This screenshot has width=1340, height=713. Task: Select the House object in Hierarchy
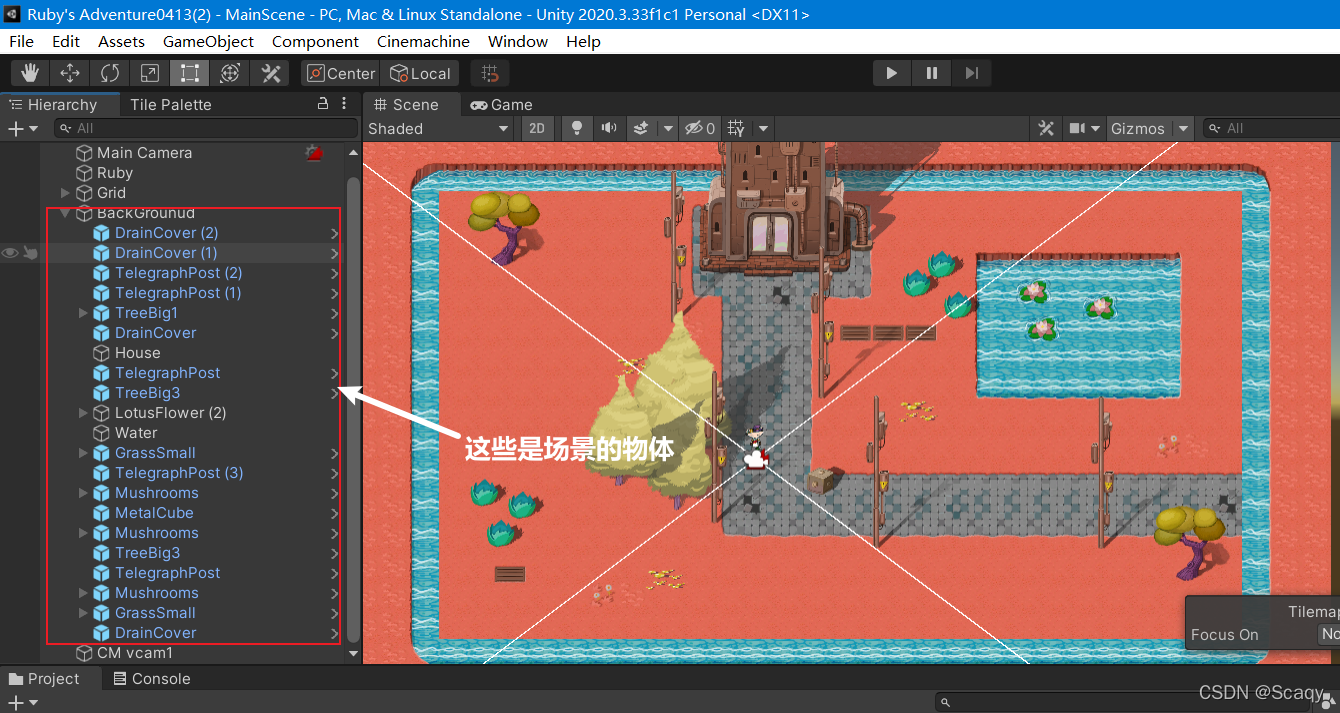coord(137,353)
